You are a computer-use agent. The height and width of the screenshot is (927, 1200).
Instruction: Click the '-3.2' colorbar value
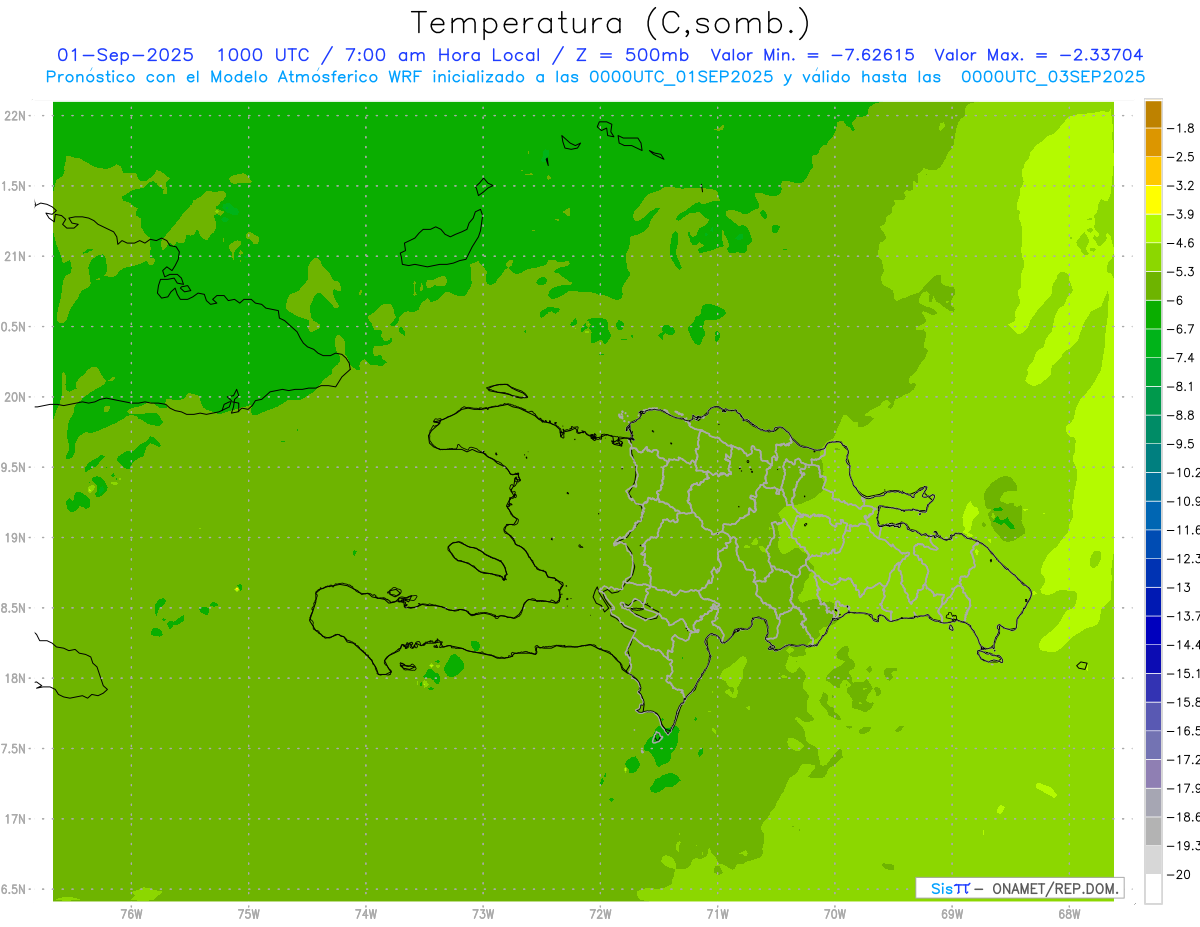pyautogui.click(x=1182, y=186)
